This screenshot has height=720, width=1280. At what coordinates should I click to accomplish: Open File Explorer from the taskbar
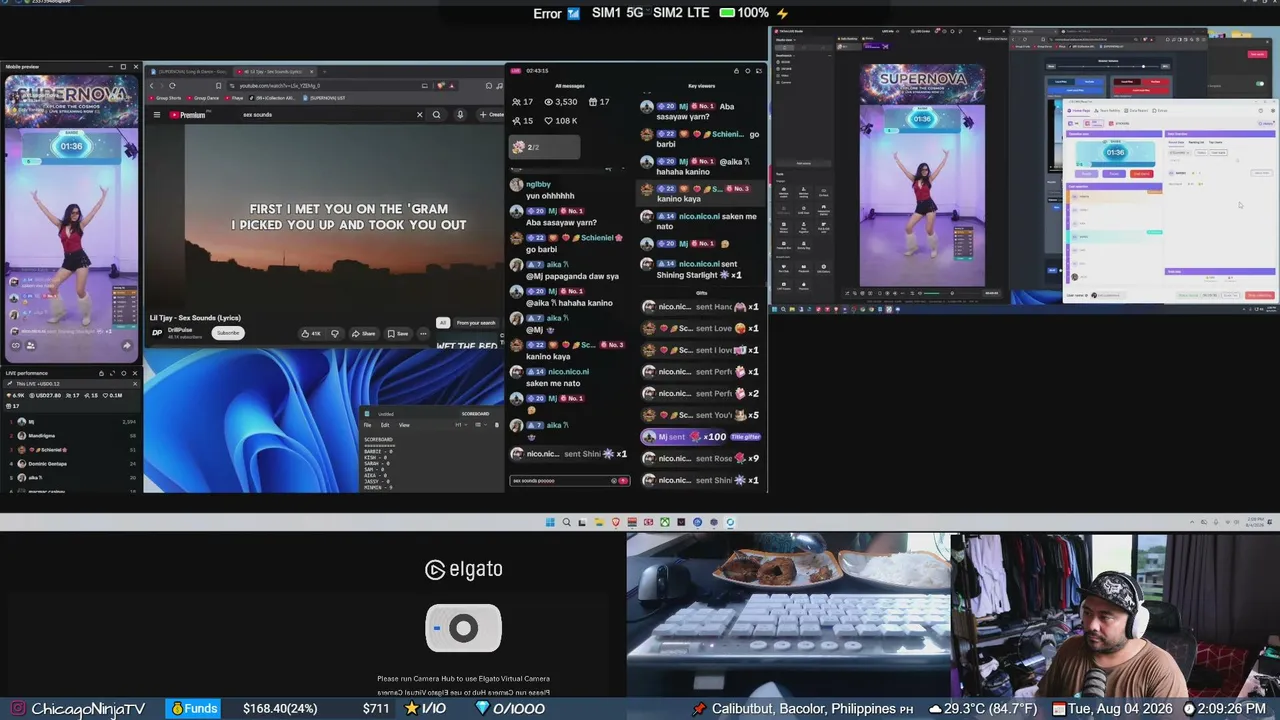[x=599, y=522]
